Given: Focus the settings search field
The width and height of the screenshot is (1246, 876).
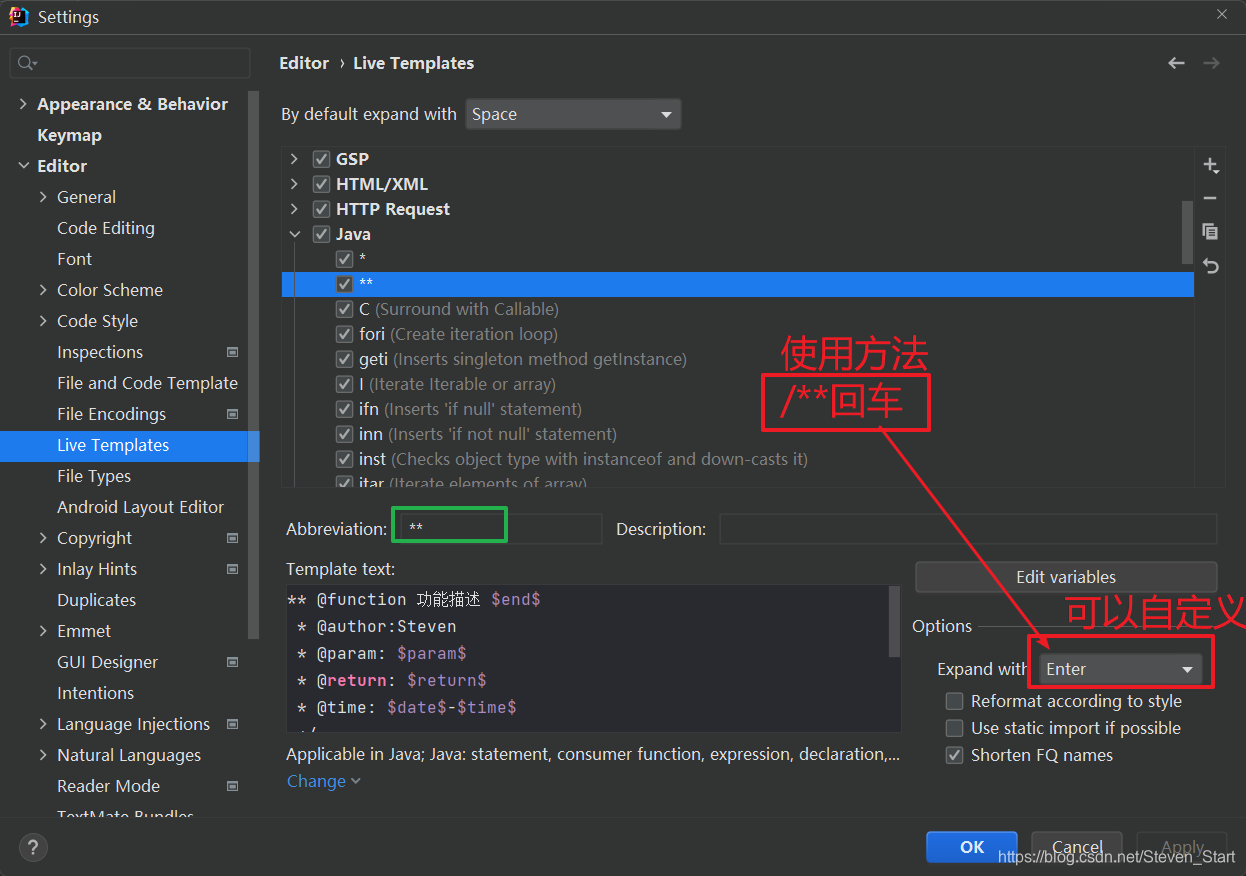Looking at the screenshot, I should [x=130, y=63].
